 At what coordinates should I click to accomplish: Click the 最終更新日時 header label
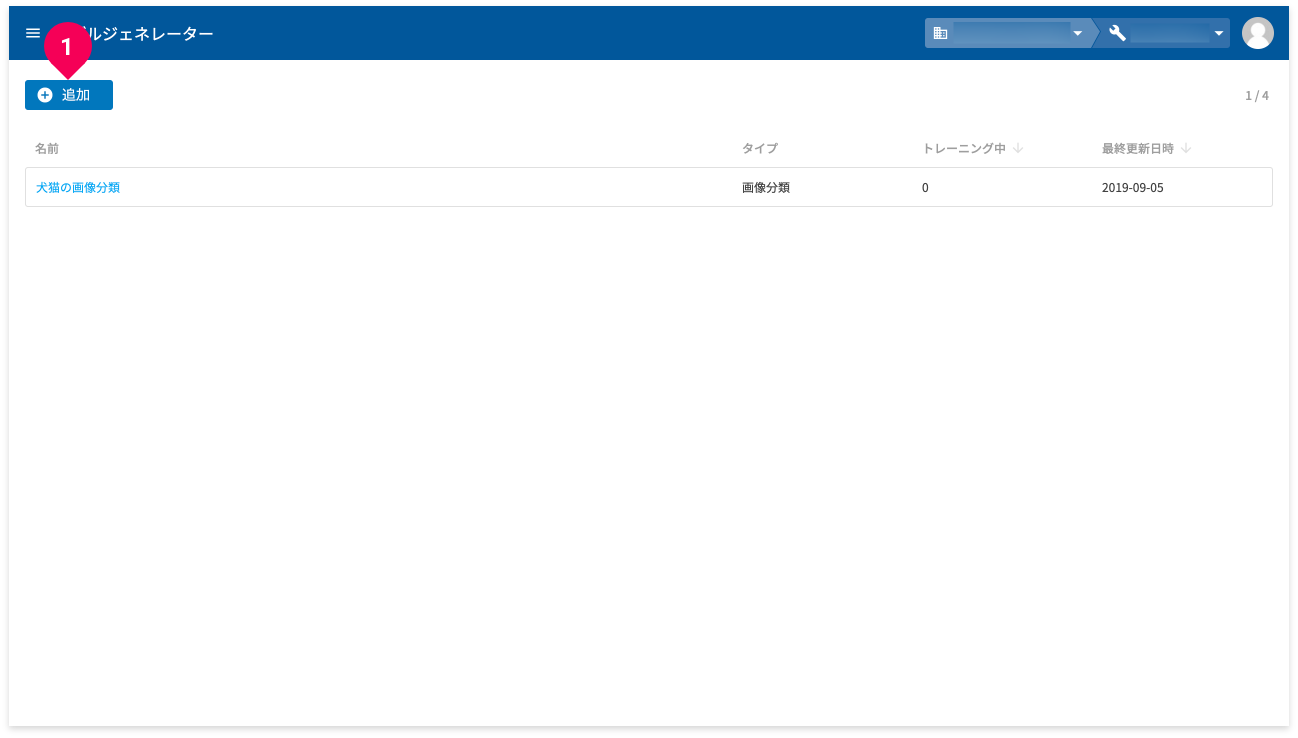(1138, 148)
